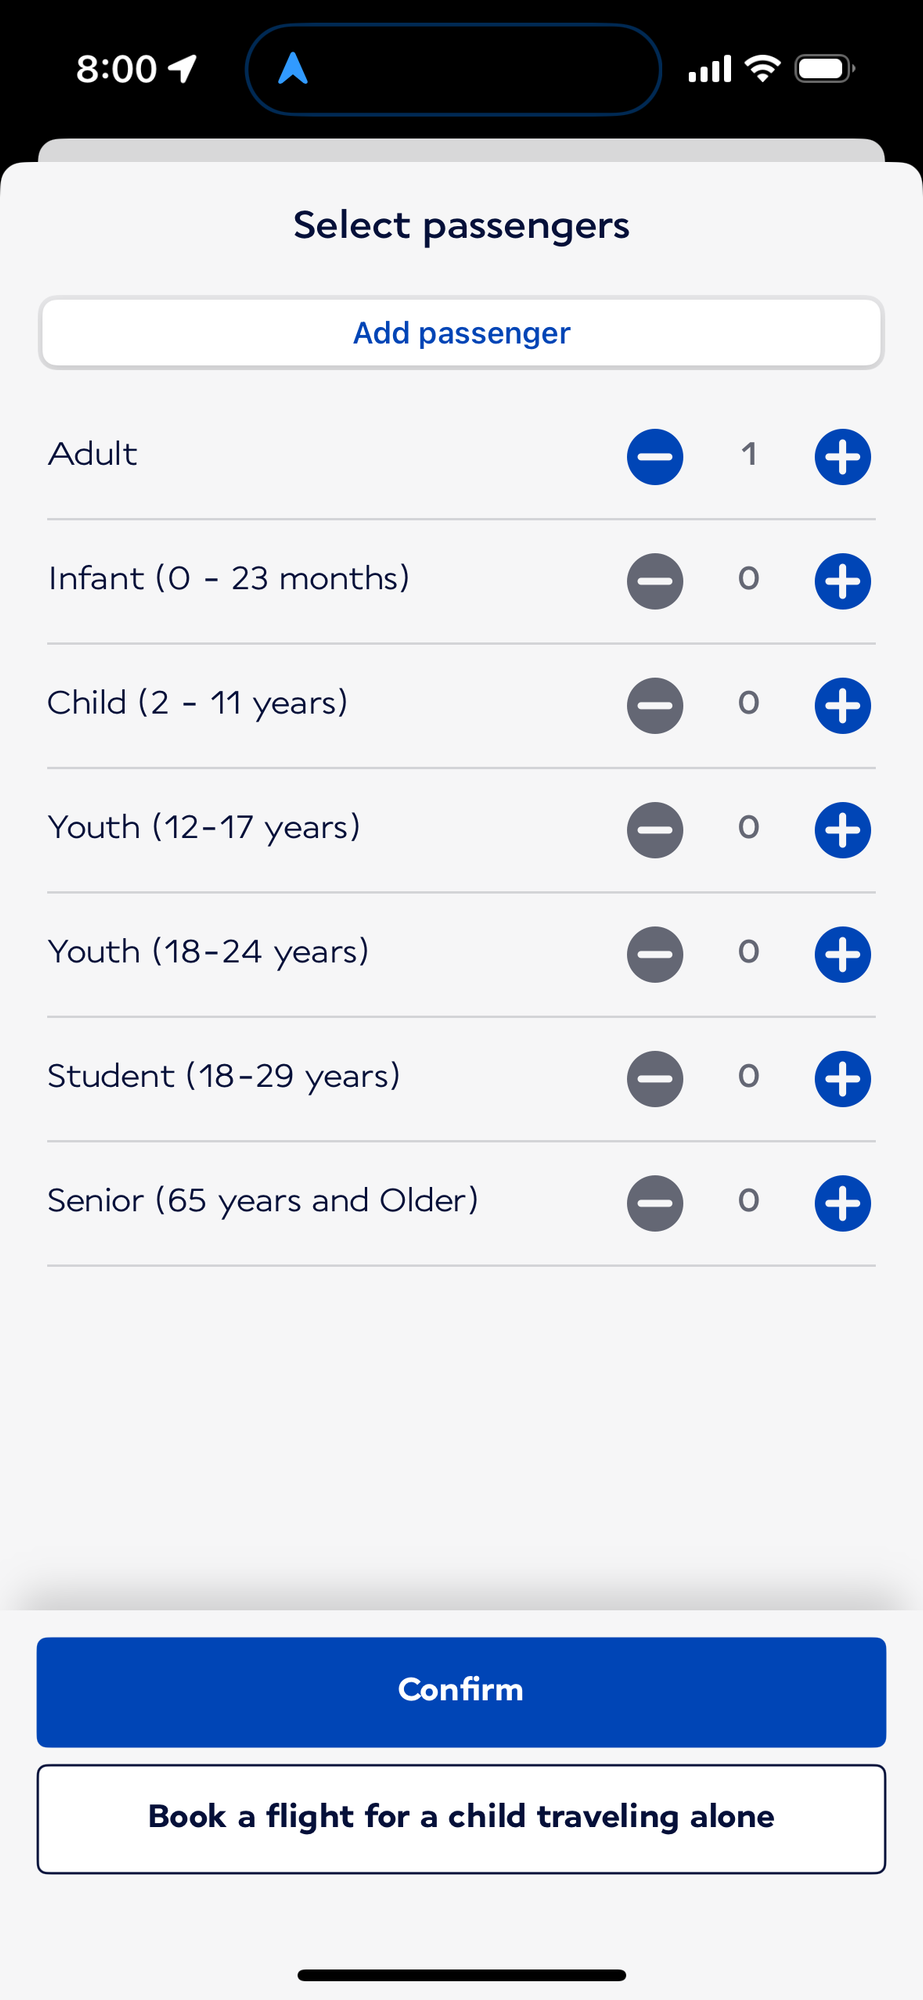The width and height of the screenshot is (923, 2000).
Task: Tap minus for Youth (12-17 years)
Action: (655, 830)
